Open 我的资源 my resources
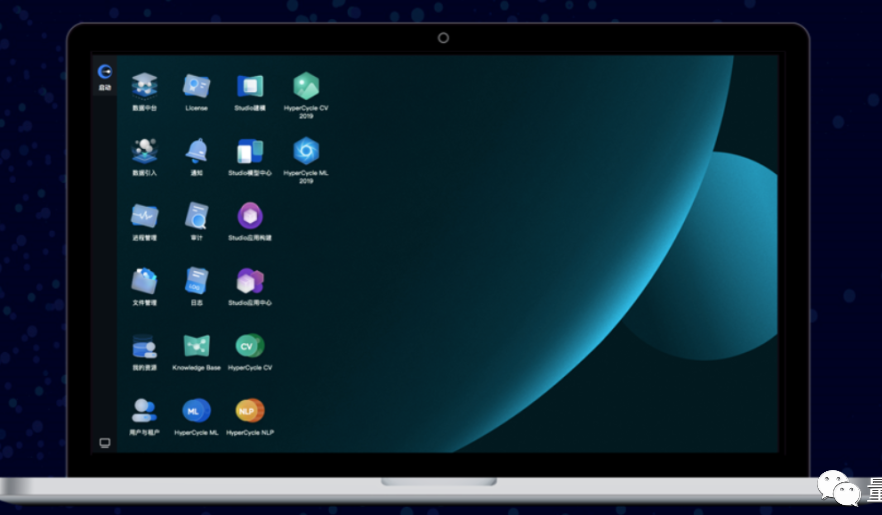 pyautogui.click(x=144, y=347)
